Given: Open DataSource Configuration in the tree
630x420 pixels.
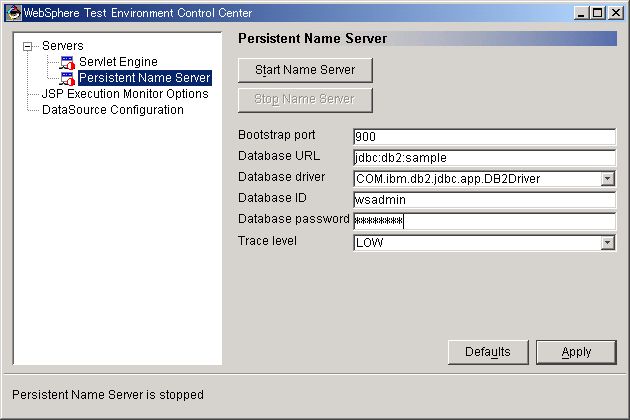Looking at the screenshot, I should tap(112, 110).
